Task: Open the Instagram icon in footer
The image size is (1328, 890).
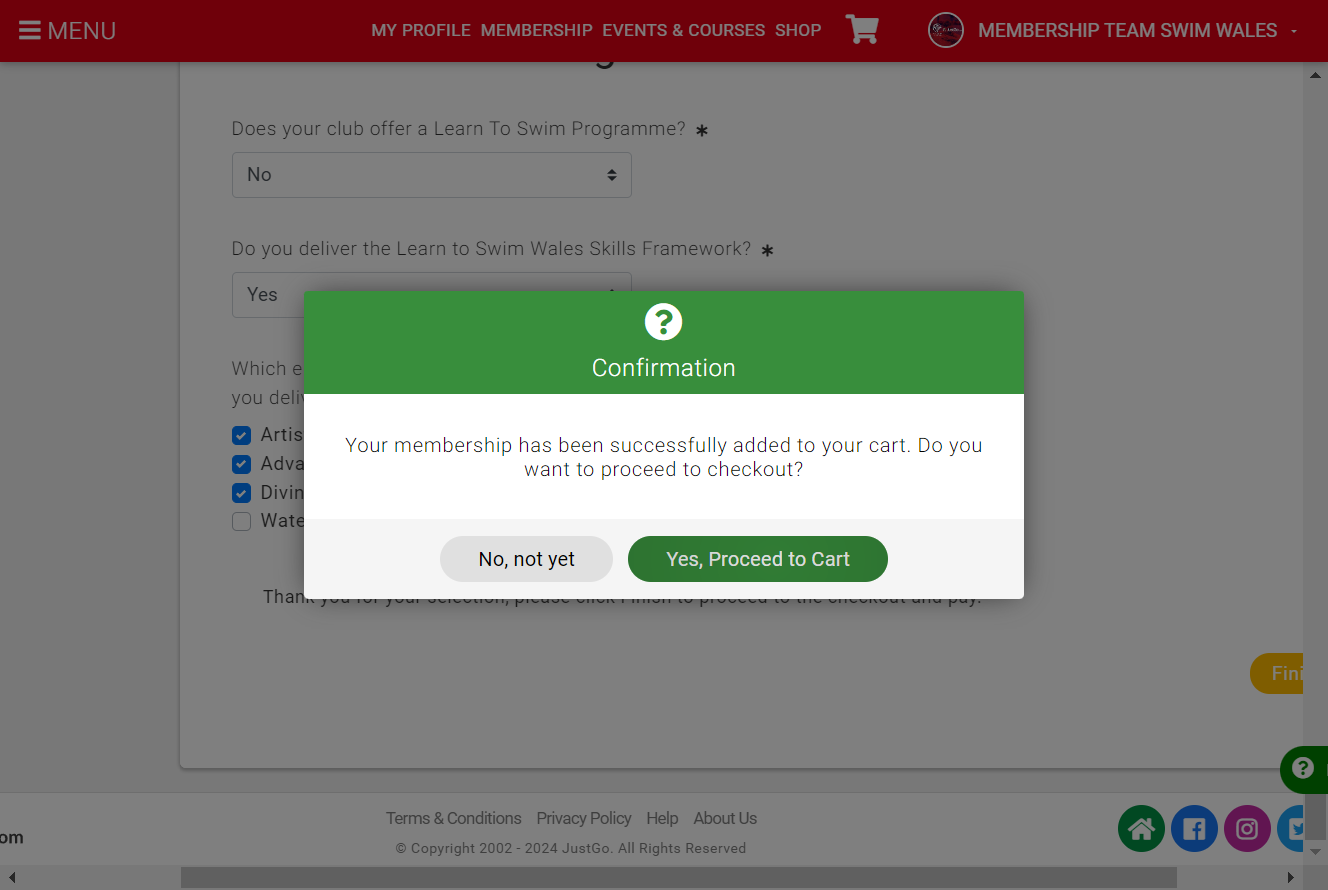Action: (1247, 829)
